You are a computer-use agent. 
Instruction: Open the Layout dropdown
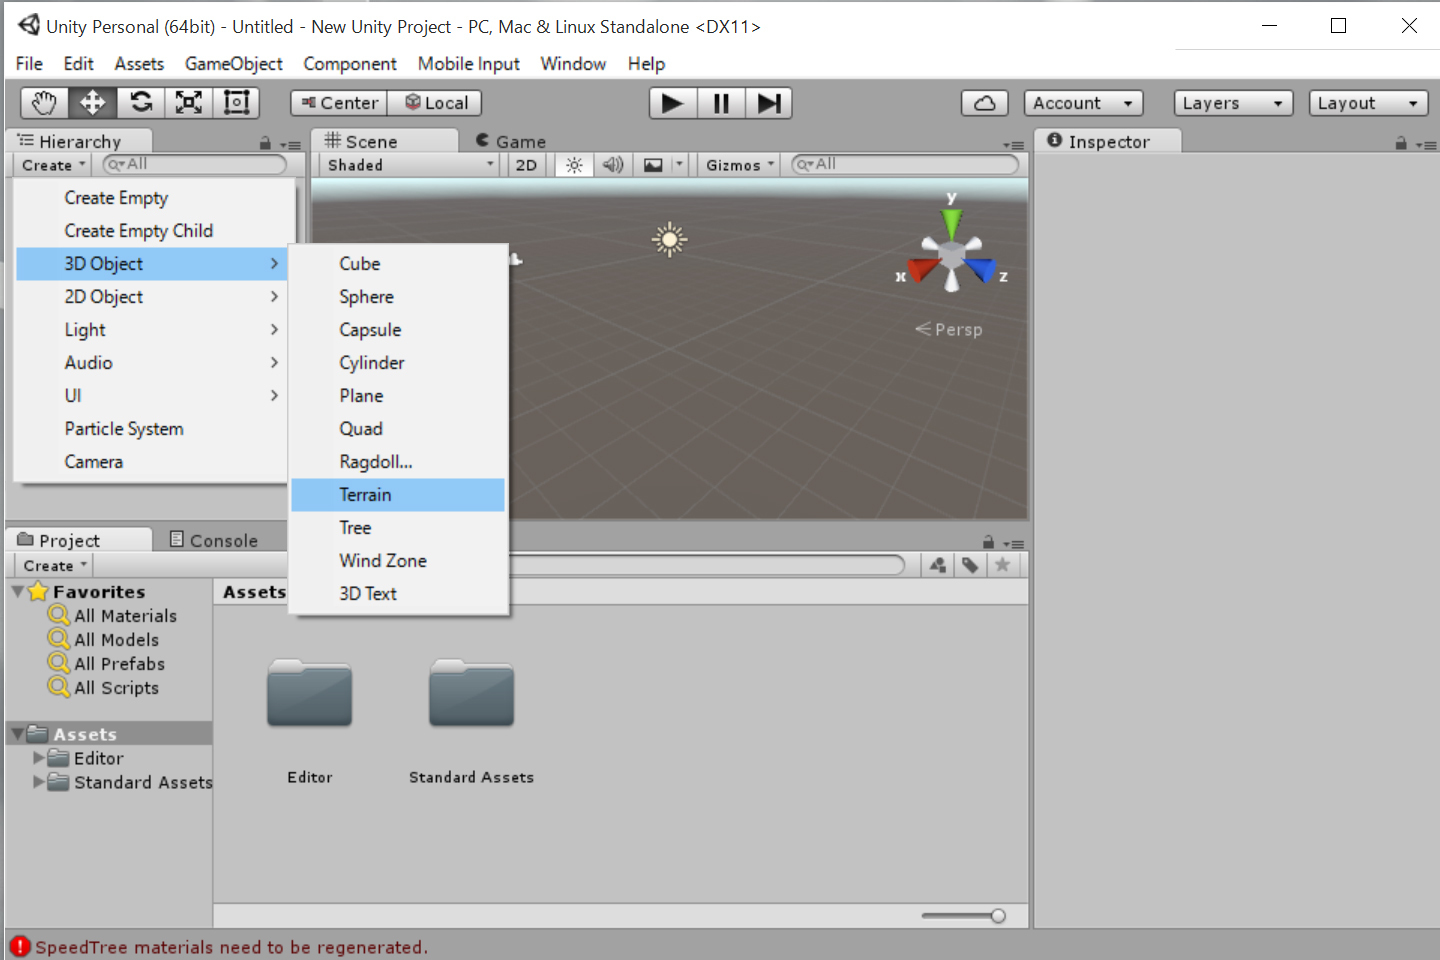1368,103
